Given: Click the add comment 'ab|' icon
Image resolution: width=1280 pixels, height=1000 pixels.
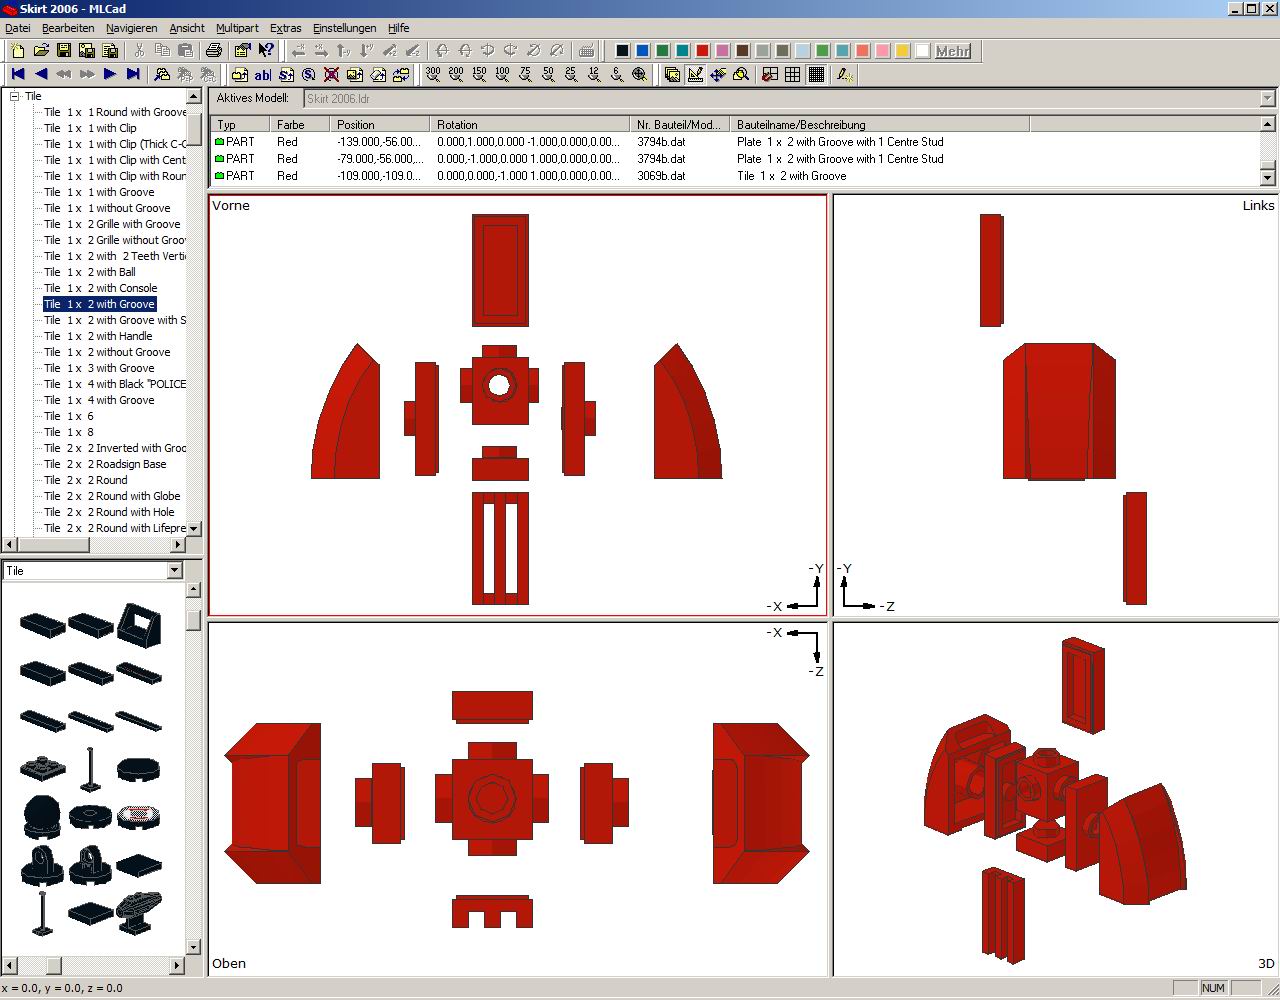Looking at the screenshot, I should (263, 74).
